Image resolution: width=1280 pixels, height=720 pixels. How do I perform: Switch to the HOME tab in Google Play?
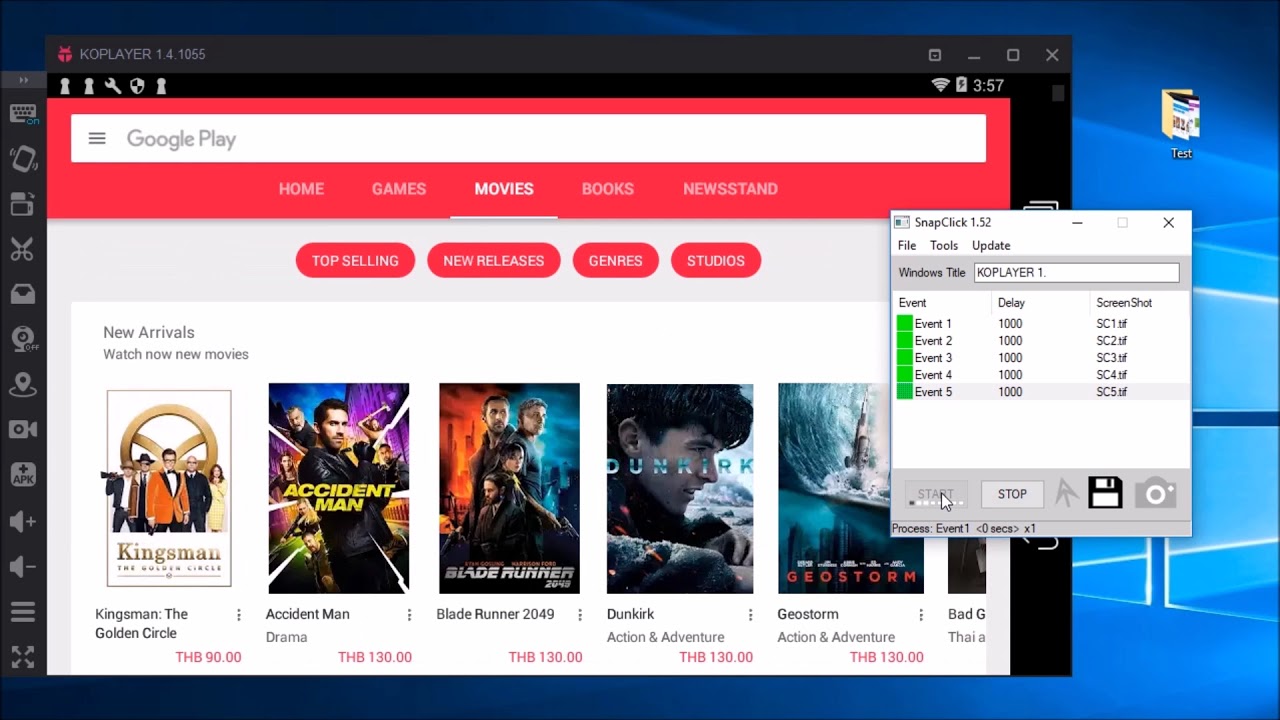[301, 189]
